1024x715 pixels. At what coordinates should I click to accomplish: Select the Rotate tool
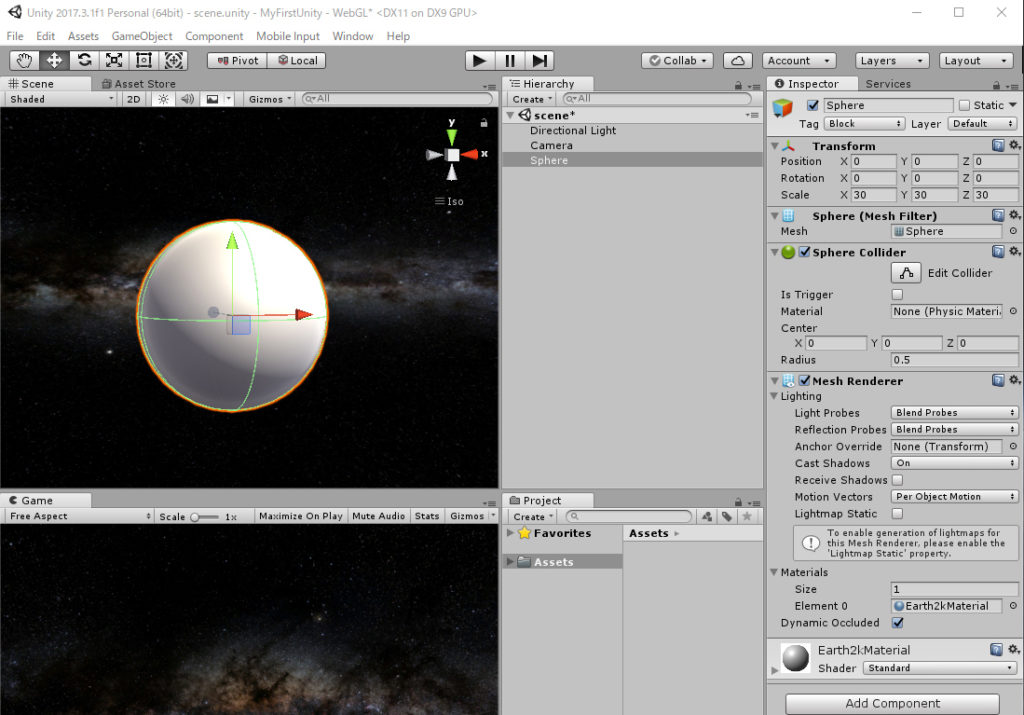84,61
